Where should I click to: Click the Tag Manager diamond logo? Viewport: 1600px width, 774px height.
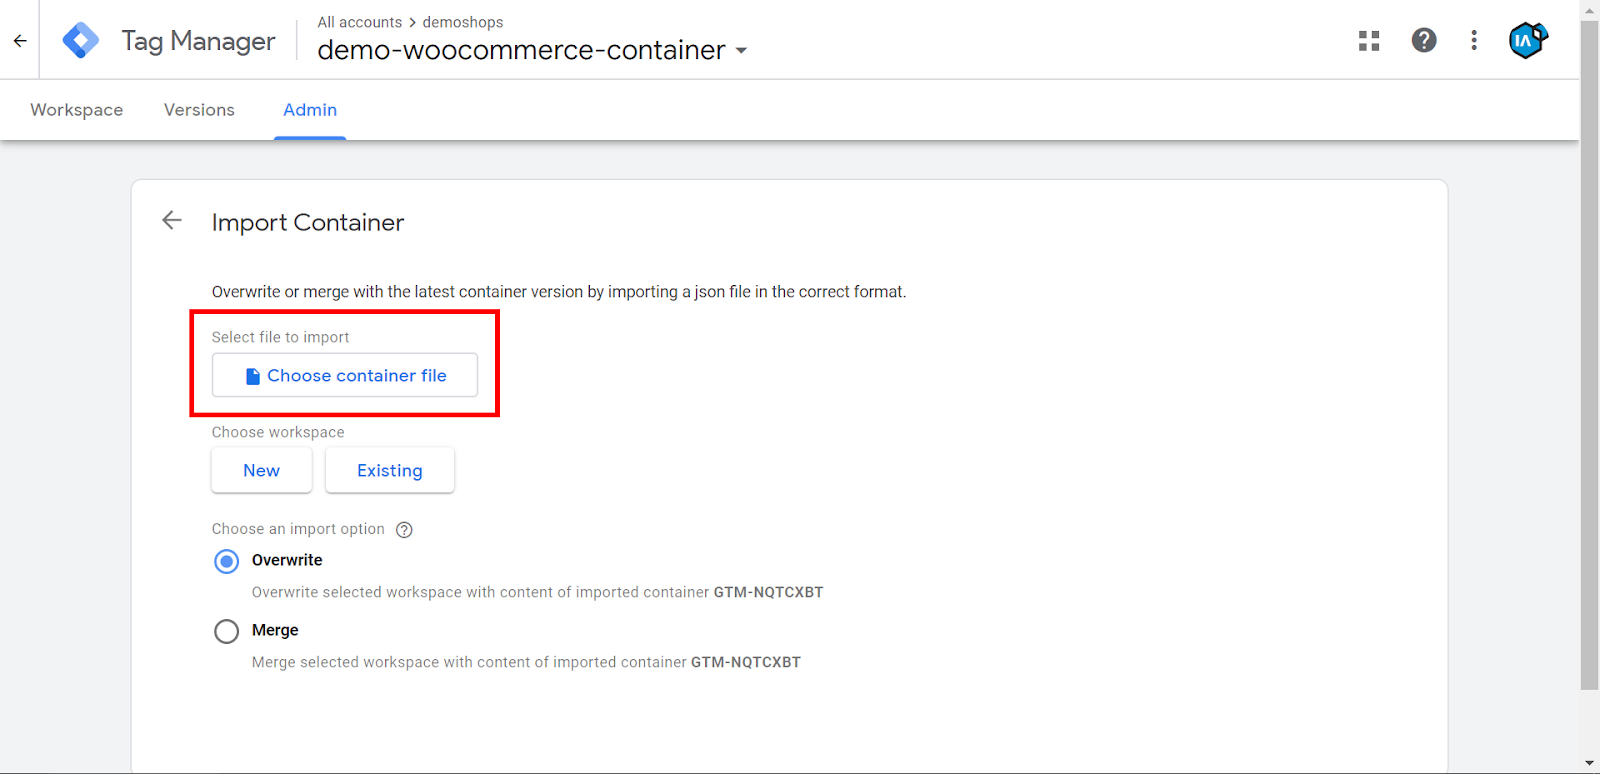(x=81, y=41)
